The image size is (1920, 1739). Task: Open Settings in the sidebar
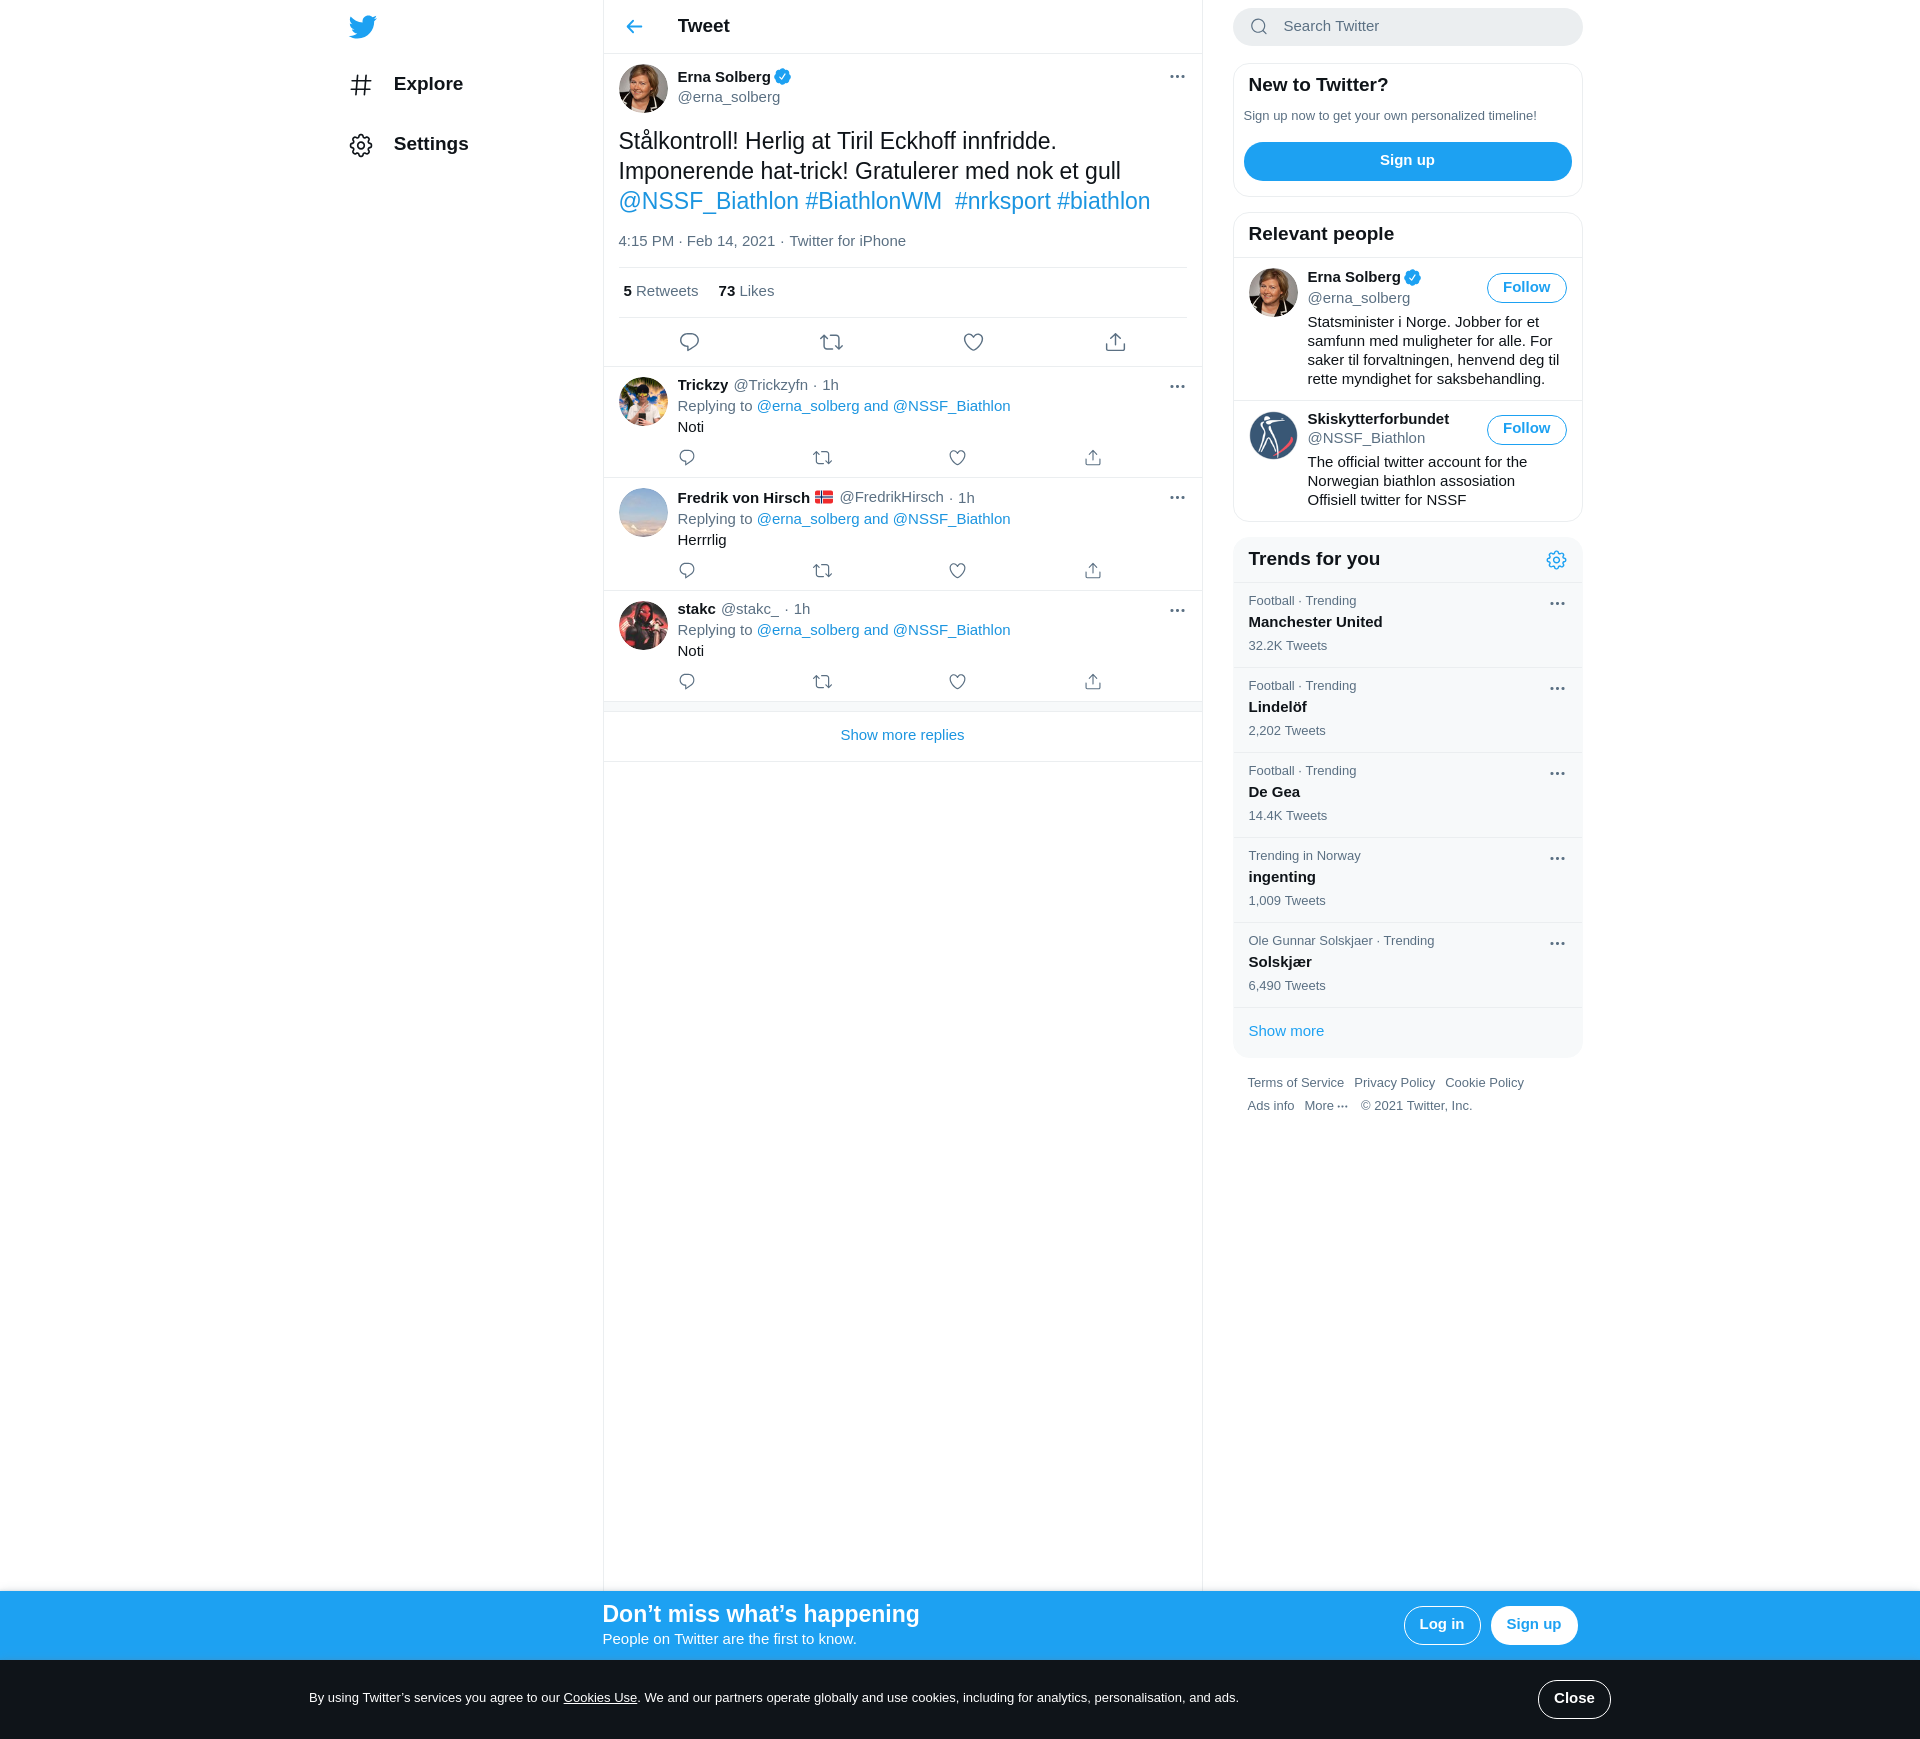(x=430, y=144)
